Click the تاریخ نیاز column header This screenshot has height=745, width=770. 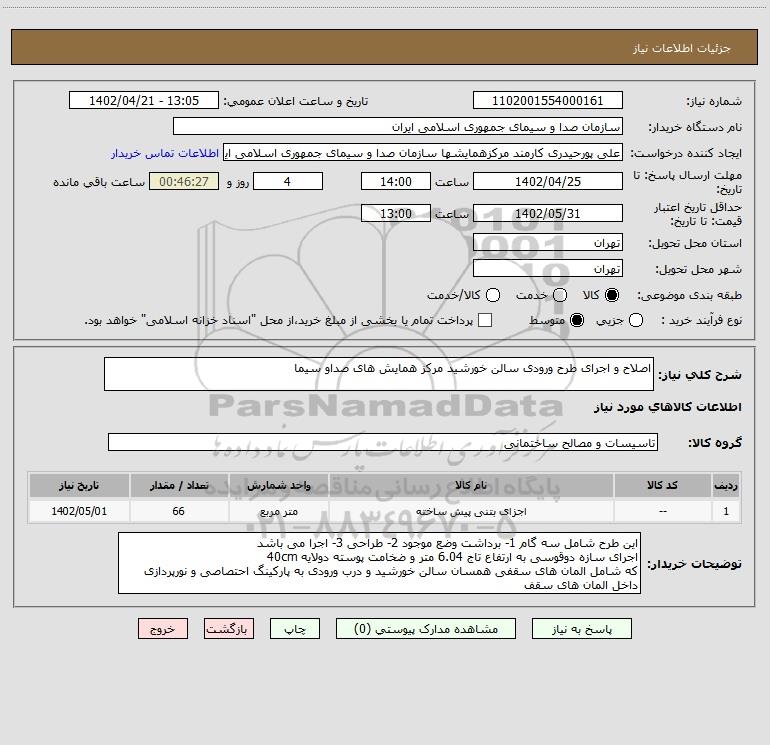pos(79,485)
